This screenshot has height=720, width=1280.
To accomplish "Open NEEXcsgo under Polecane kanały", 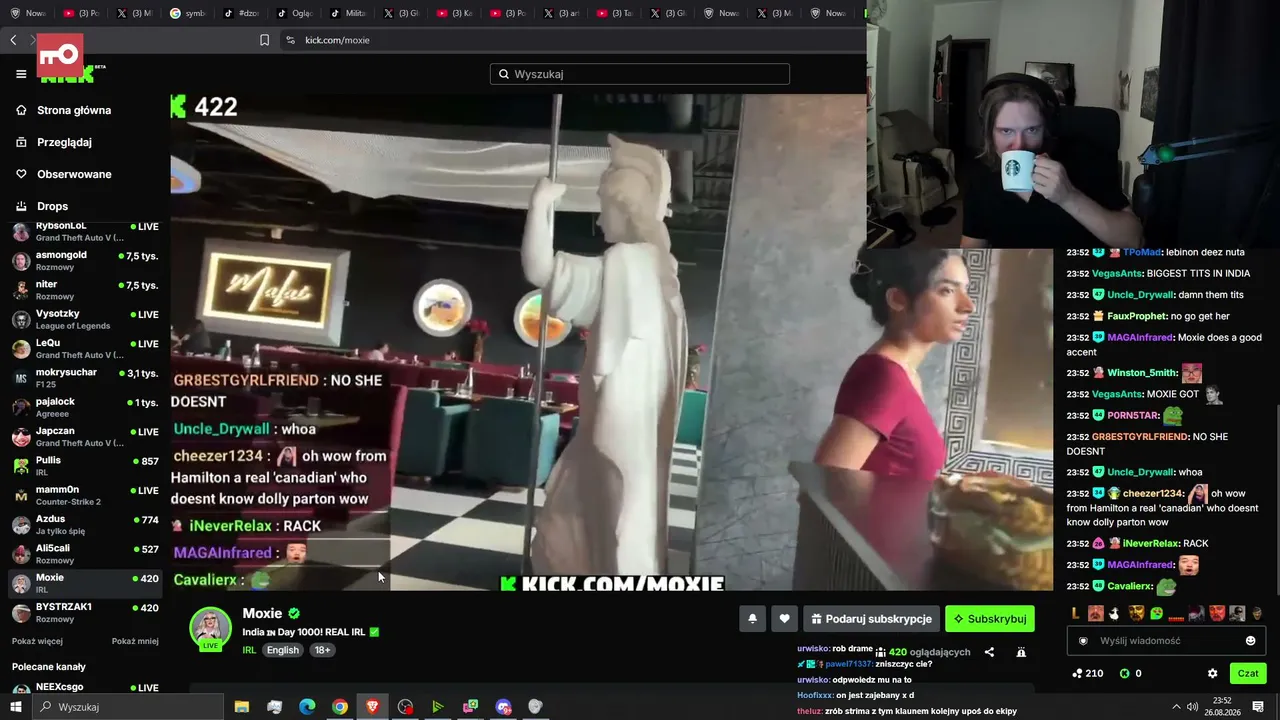I will [x=85, y=688].
